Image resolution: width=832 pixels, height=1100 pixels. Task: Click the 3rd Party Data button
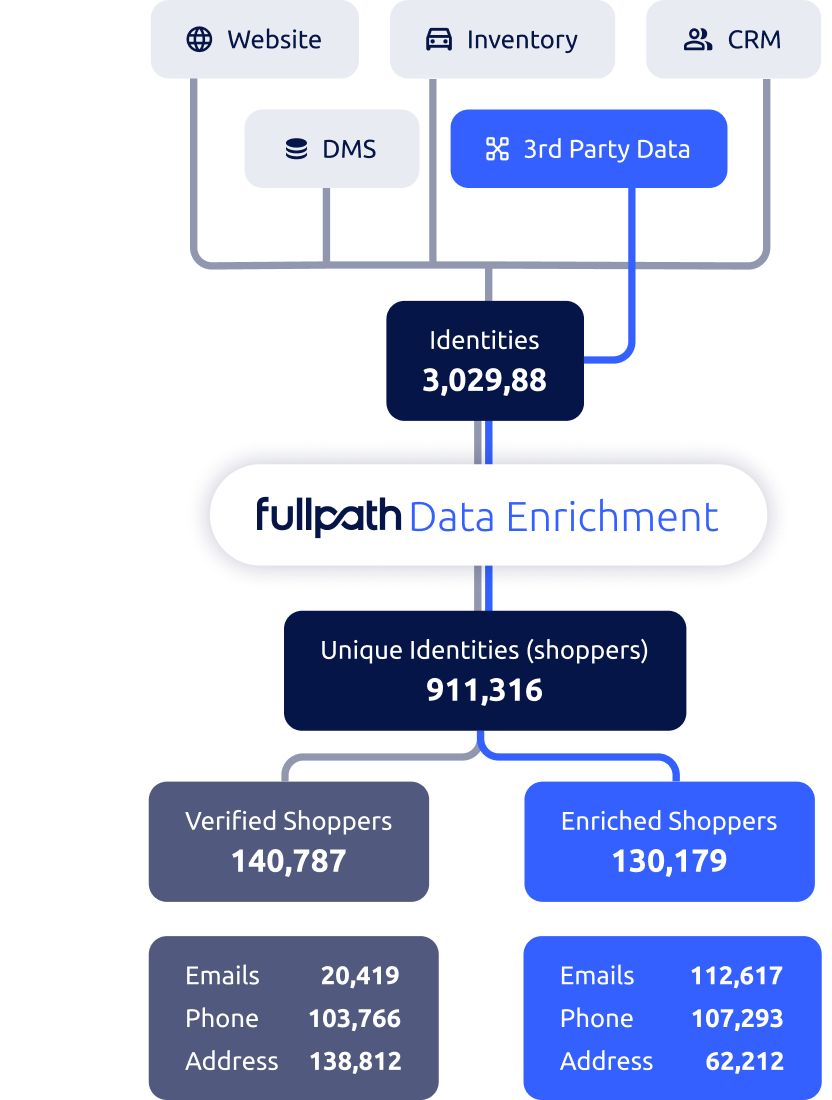coord(588,148)
